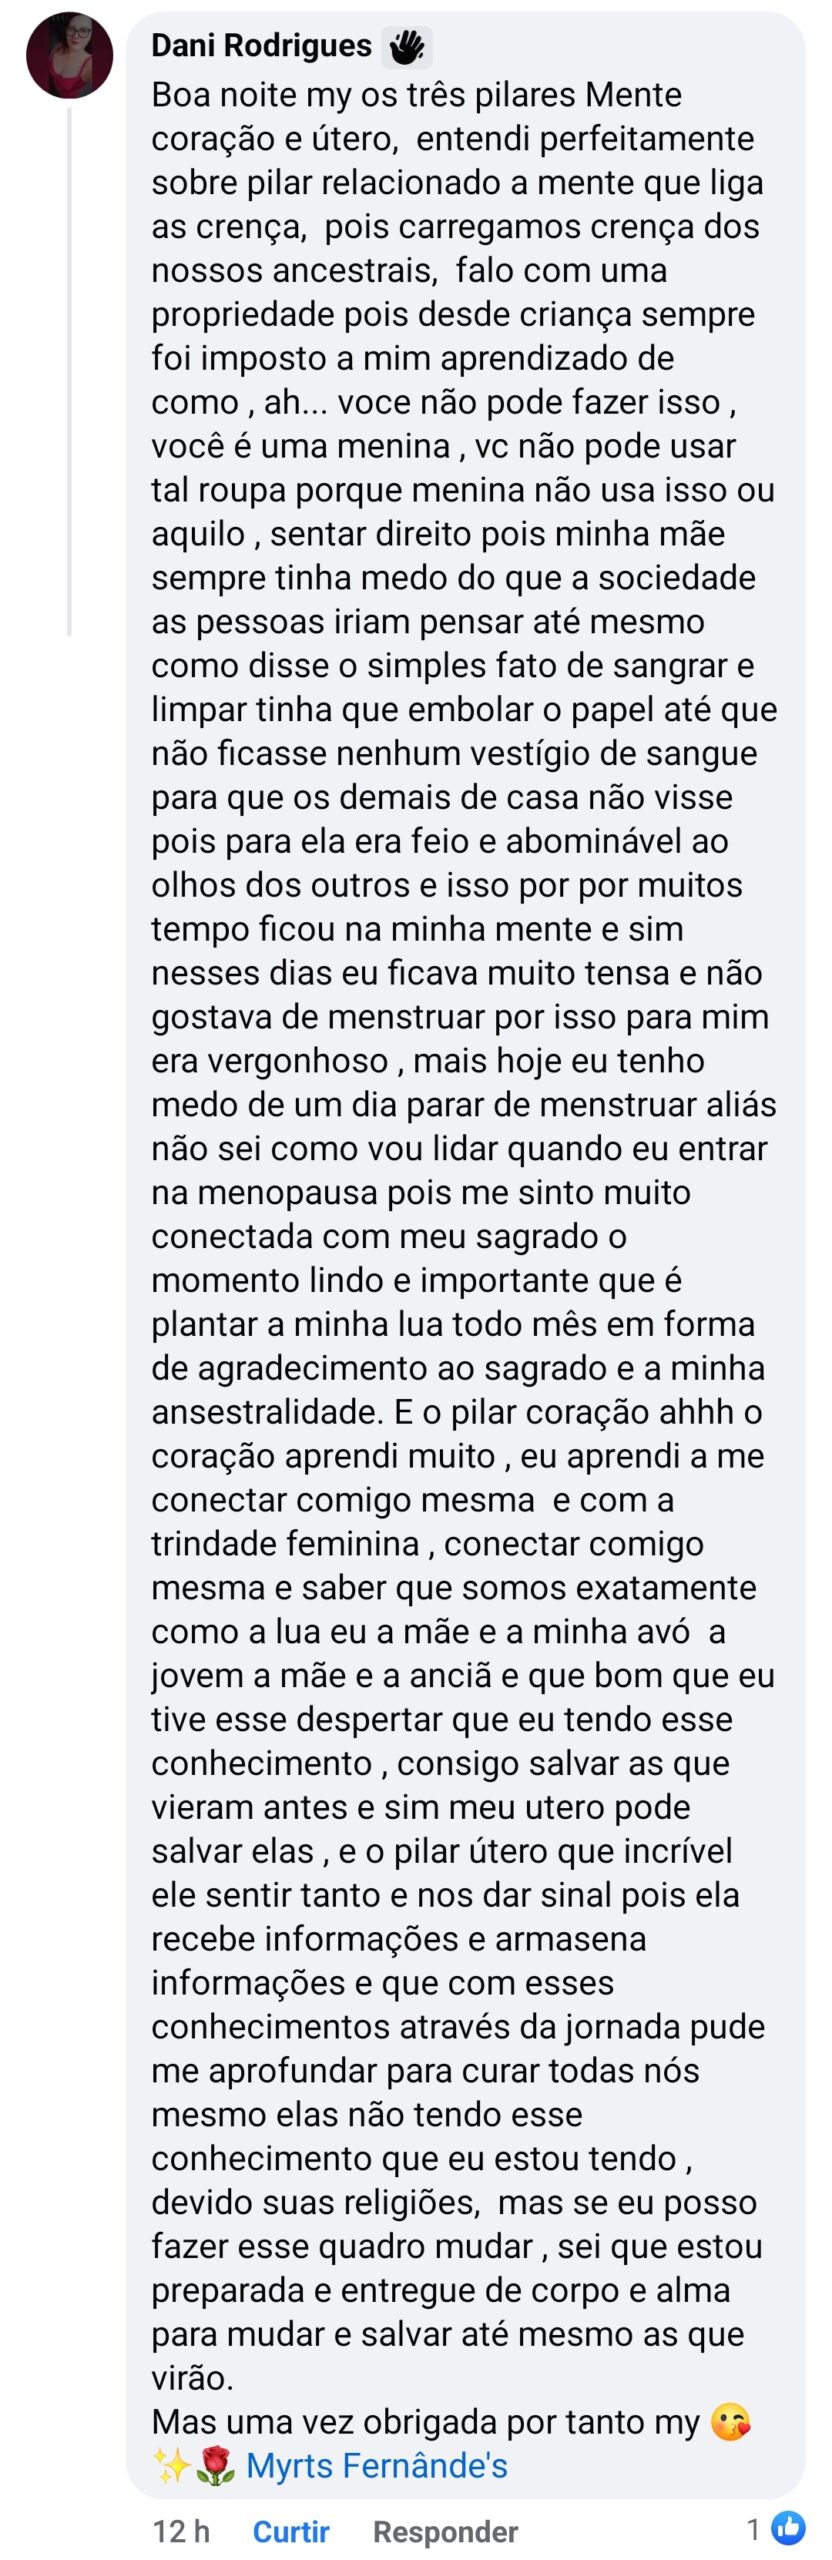Click the blue thumbs-up reaction icon
Screen dimensions: 832x2560
[789, 2528]
